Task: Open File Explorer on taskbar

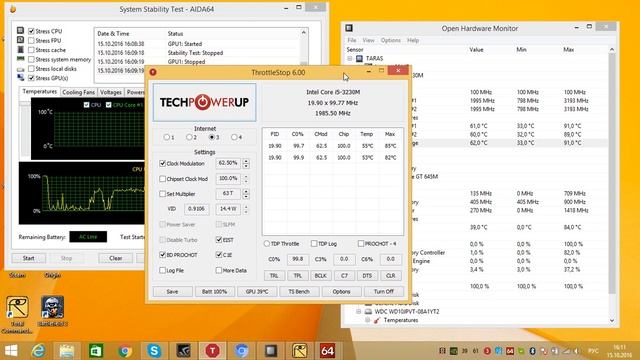Action: pyautogui.click(x=67, y=351)
